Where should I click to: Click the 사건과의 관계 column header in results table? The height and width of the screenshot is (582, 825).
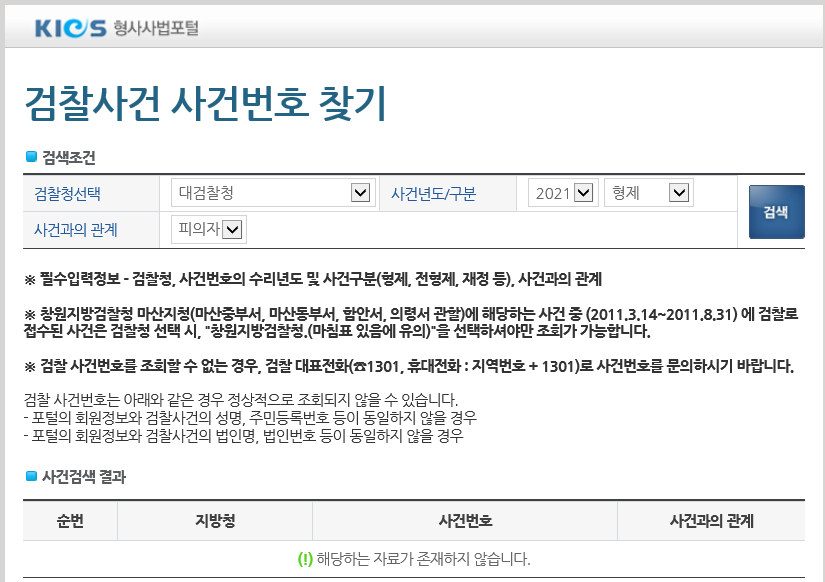pos(711,521)
